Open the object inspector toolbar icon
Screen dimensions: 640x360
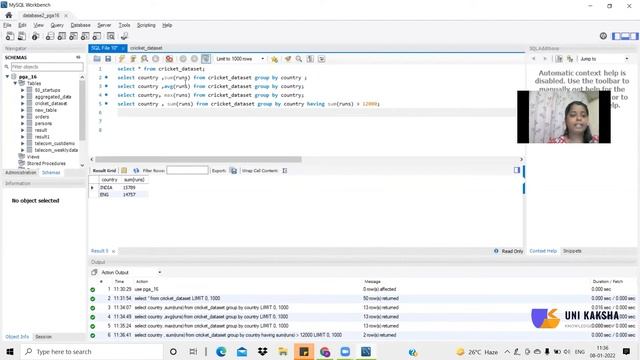click(36, 36)
